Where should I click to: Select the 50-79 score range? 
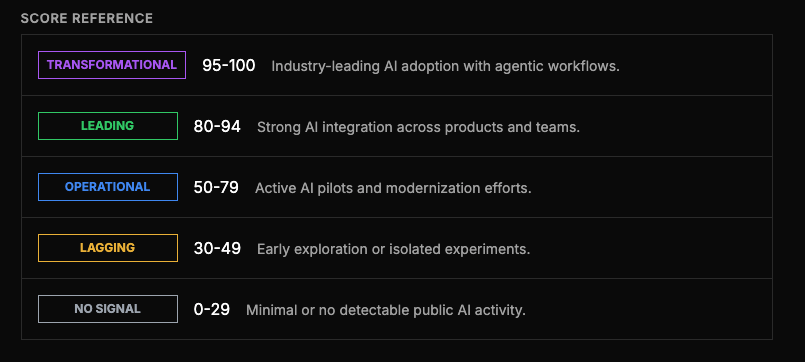click(x=216, y=187)
